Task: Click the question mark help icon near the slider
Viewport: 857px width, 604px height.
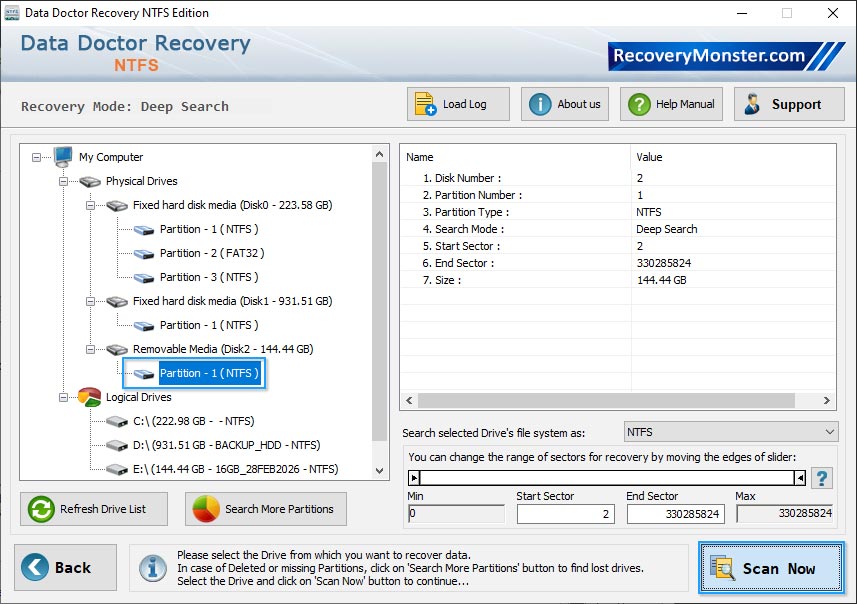Action: click(822, 478)
